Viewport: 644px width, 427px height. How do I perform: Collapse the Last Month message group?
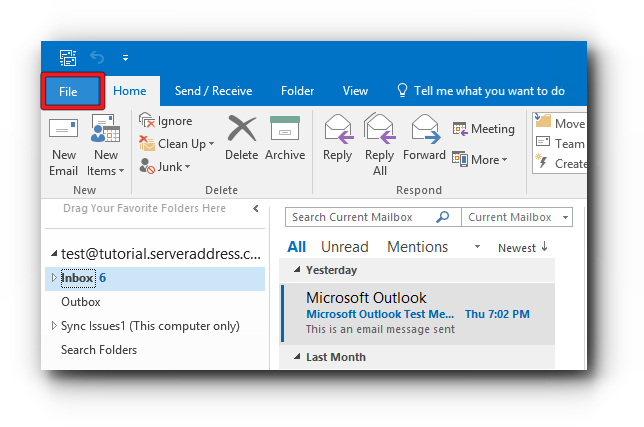[297, 356]
